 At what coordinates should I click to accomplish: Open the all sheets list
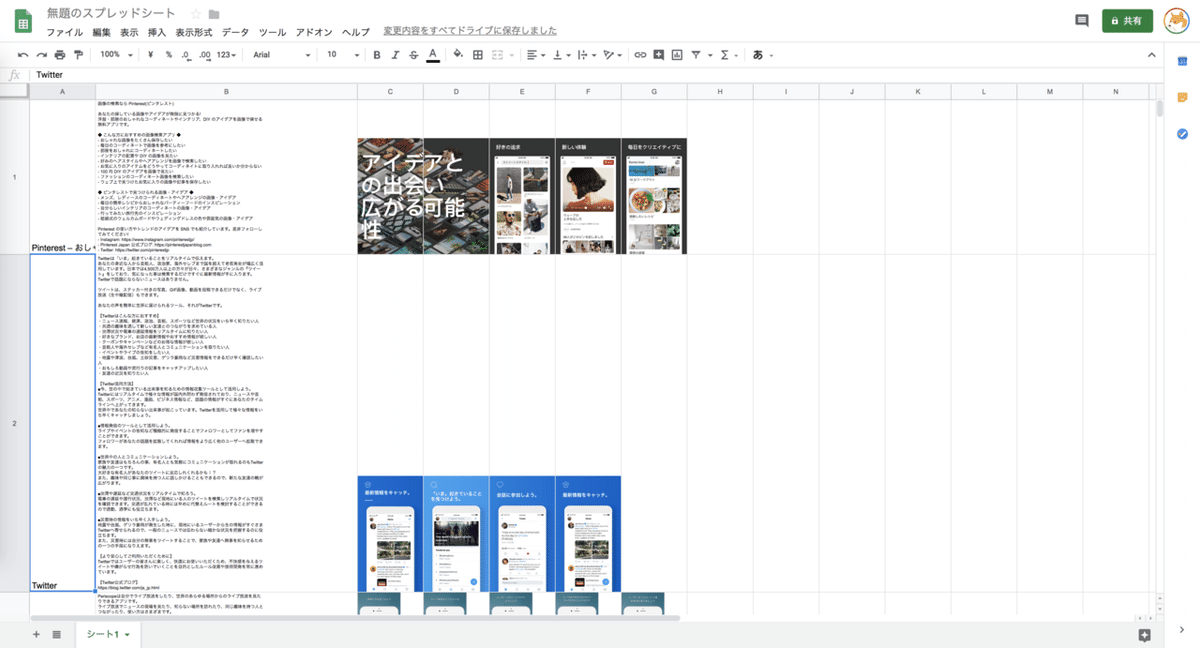coord(56,634)
